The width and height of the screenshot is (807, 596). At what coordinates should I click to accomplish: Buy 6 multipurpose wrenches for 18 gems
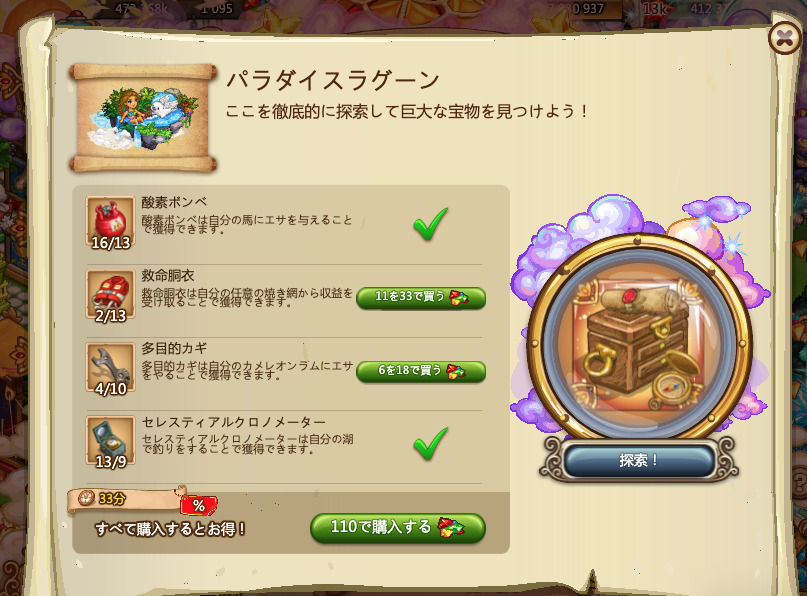[421, 372]
